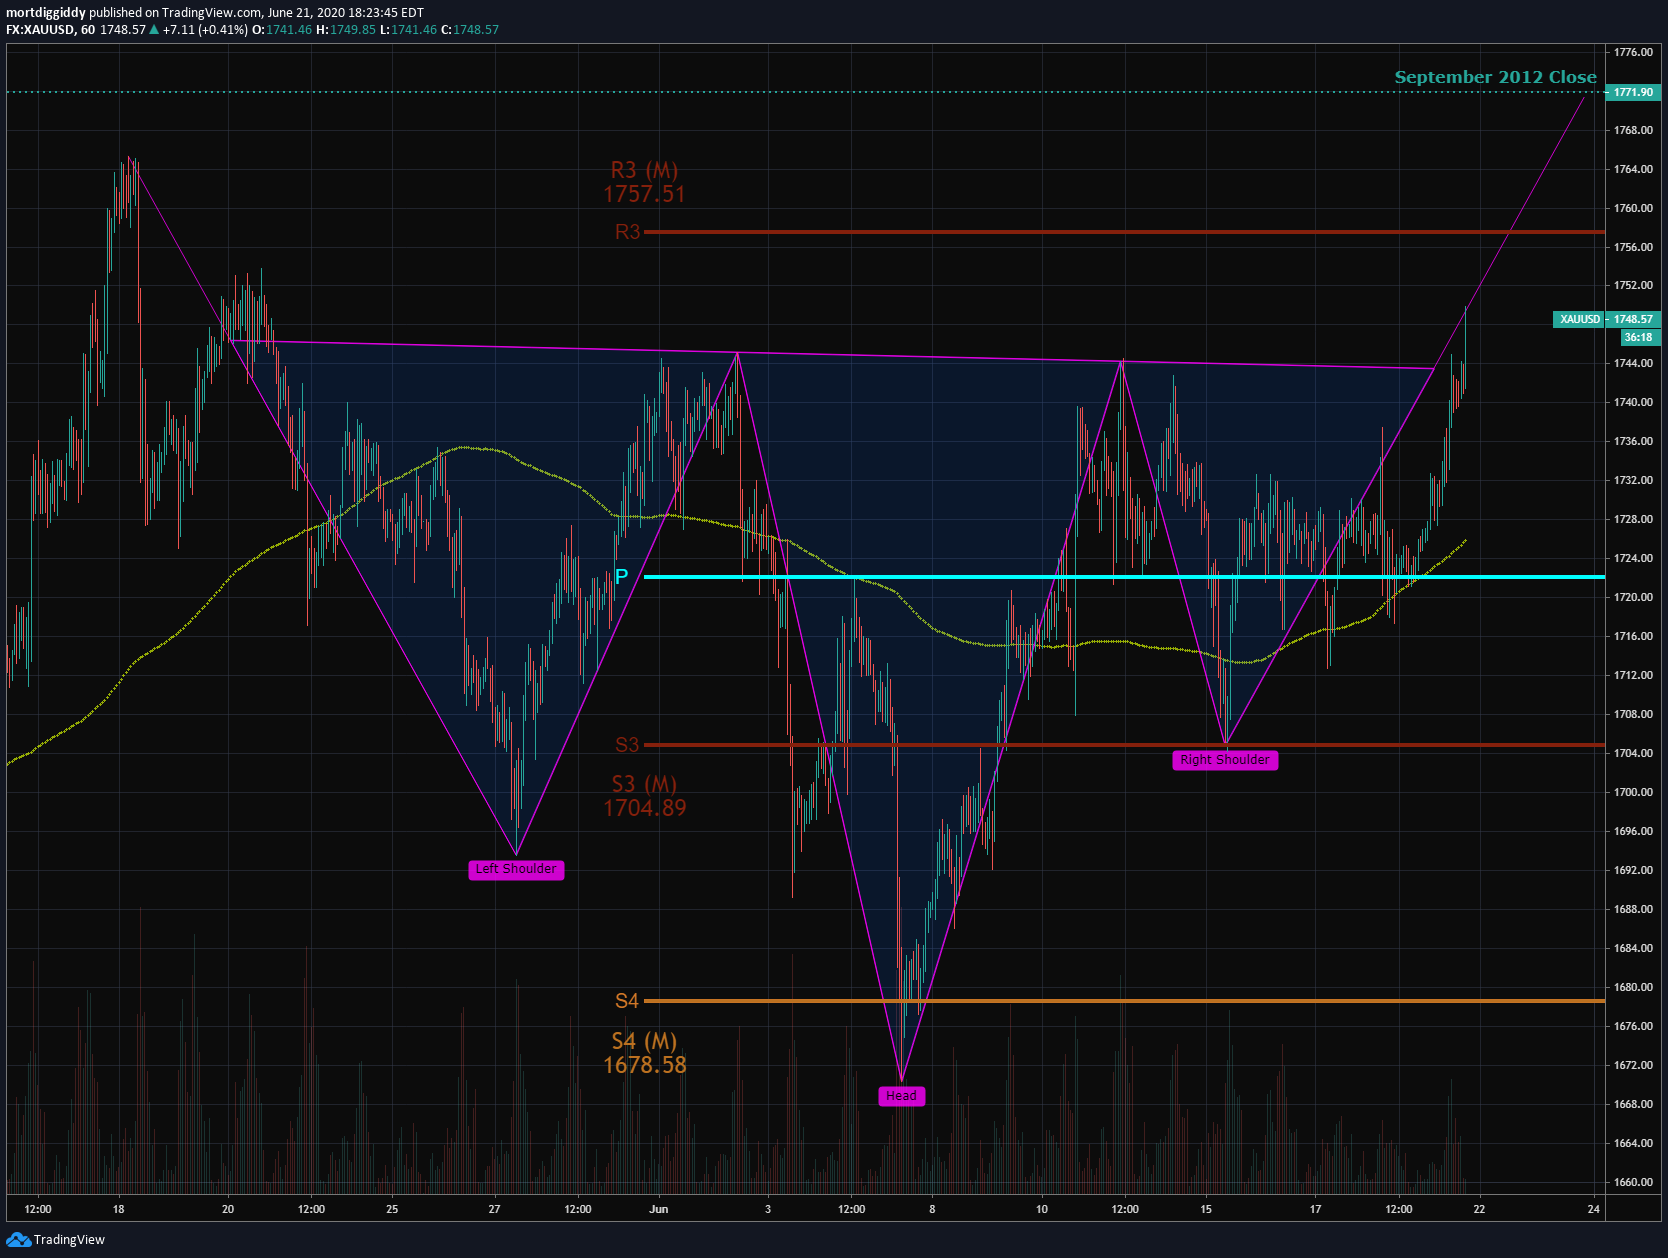Select the Left Shoulder label
The height and width of the screenshot is (1258, 1668).
click(x=516, y=869)
